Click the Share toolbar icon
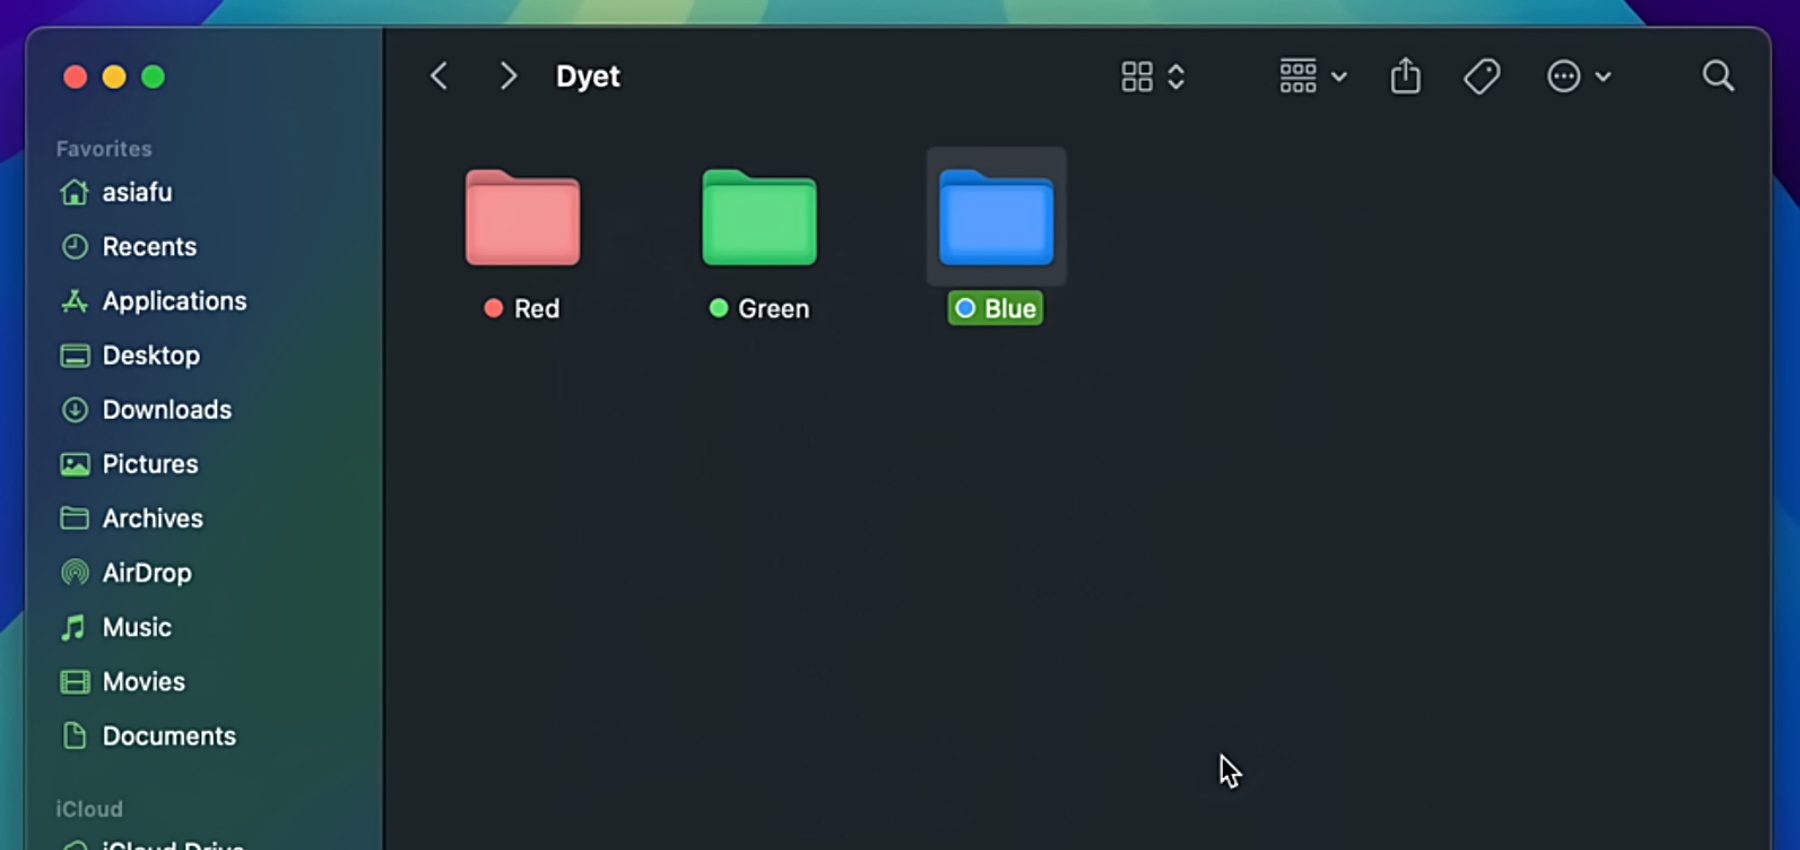1800x850 pixels. [x=1405, y=76]
